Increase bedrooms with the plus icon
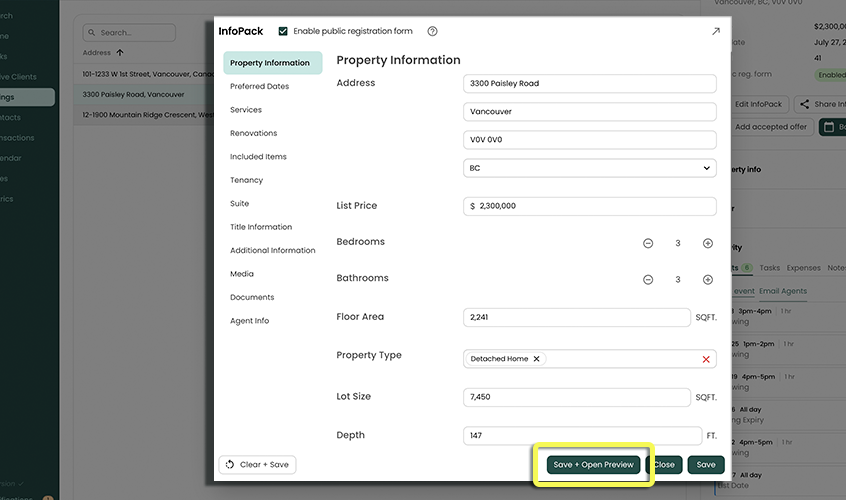 (708, 243)
